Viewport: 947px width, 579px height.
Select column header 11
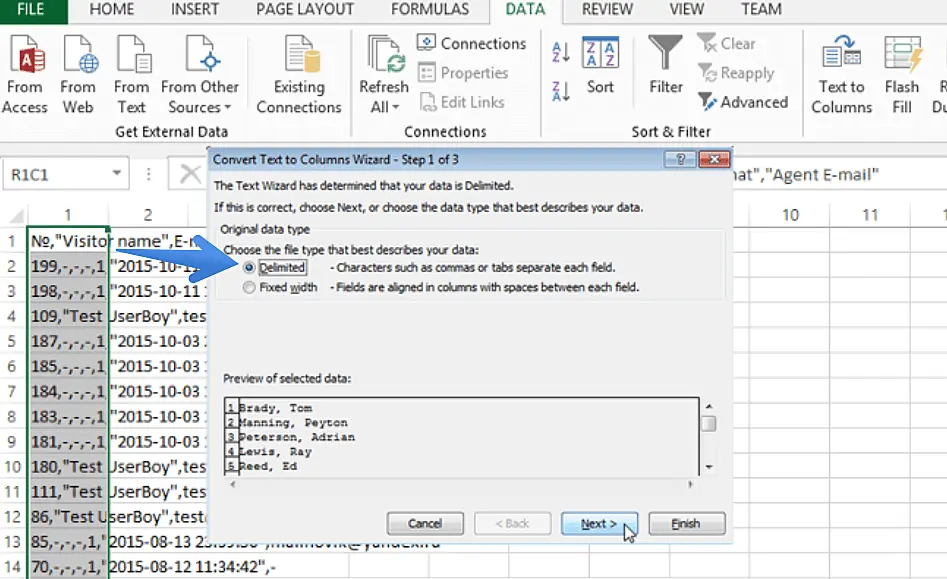tap(870, 215)
